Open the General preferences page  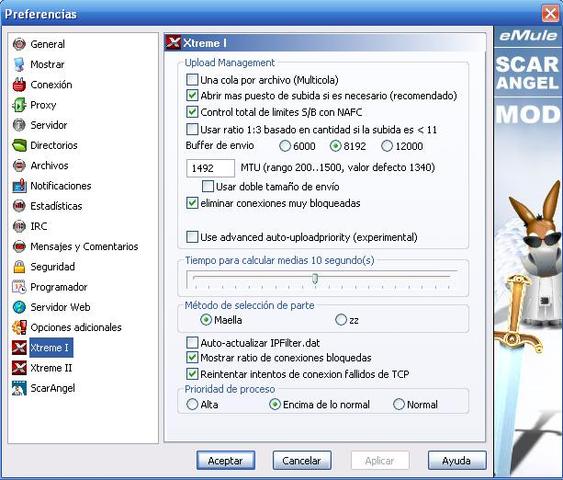[48, 44]
